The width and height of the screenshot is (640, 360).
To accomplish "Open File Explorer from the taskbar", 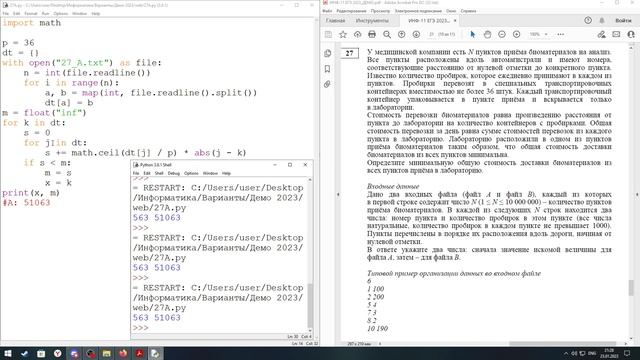I will 107,353.
